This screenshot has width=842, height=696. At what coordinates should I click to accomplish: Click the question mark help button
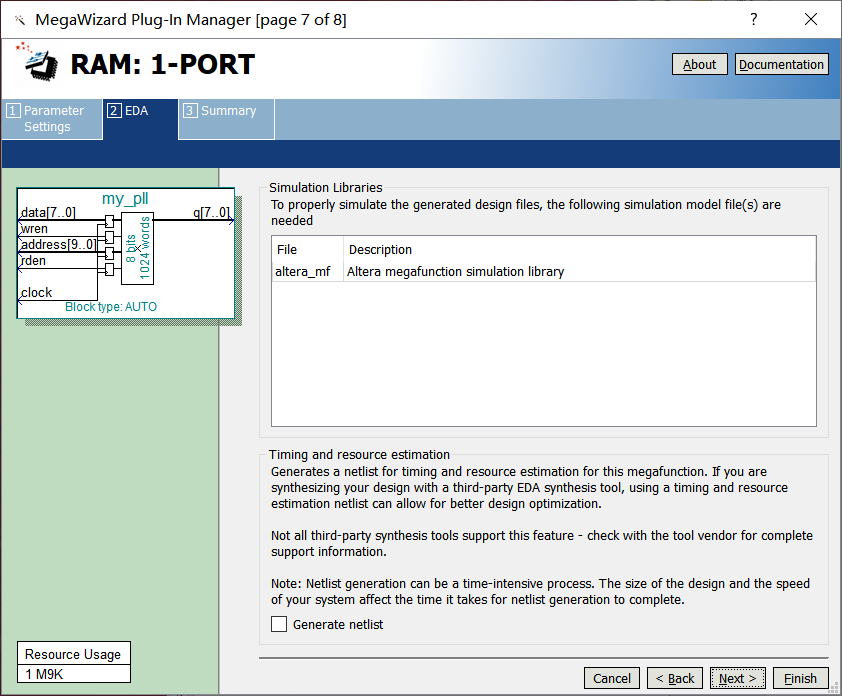[x=753, y=20]
